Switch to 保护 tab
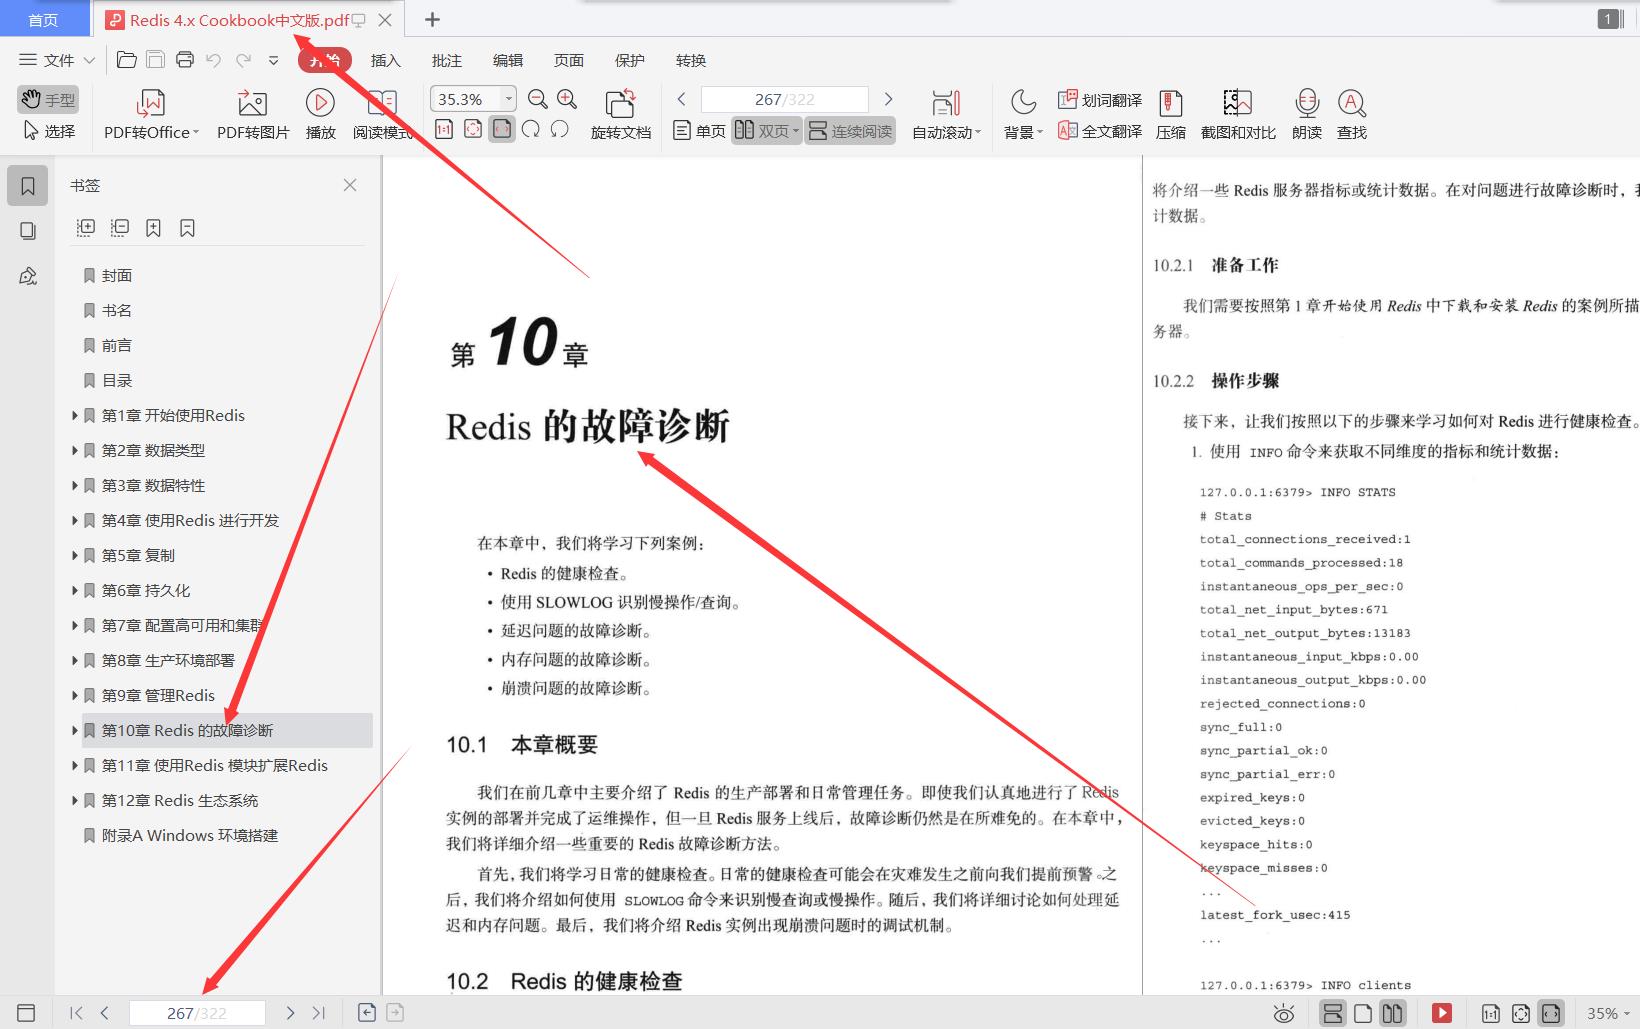Screen dimensions: 1640x1029 pos(630,60)
